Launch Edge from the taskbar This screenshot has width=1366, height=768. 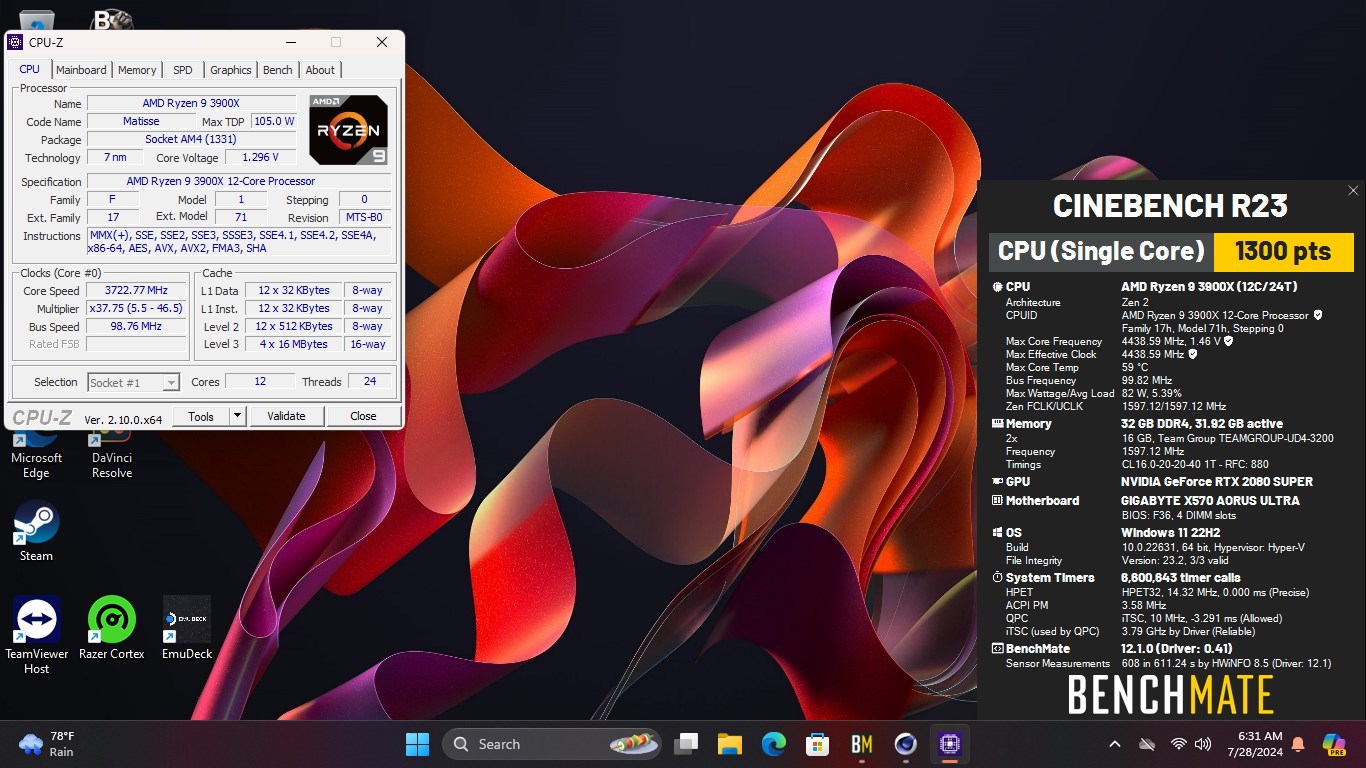(x=774, y=744)
